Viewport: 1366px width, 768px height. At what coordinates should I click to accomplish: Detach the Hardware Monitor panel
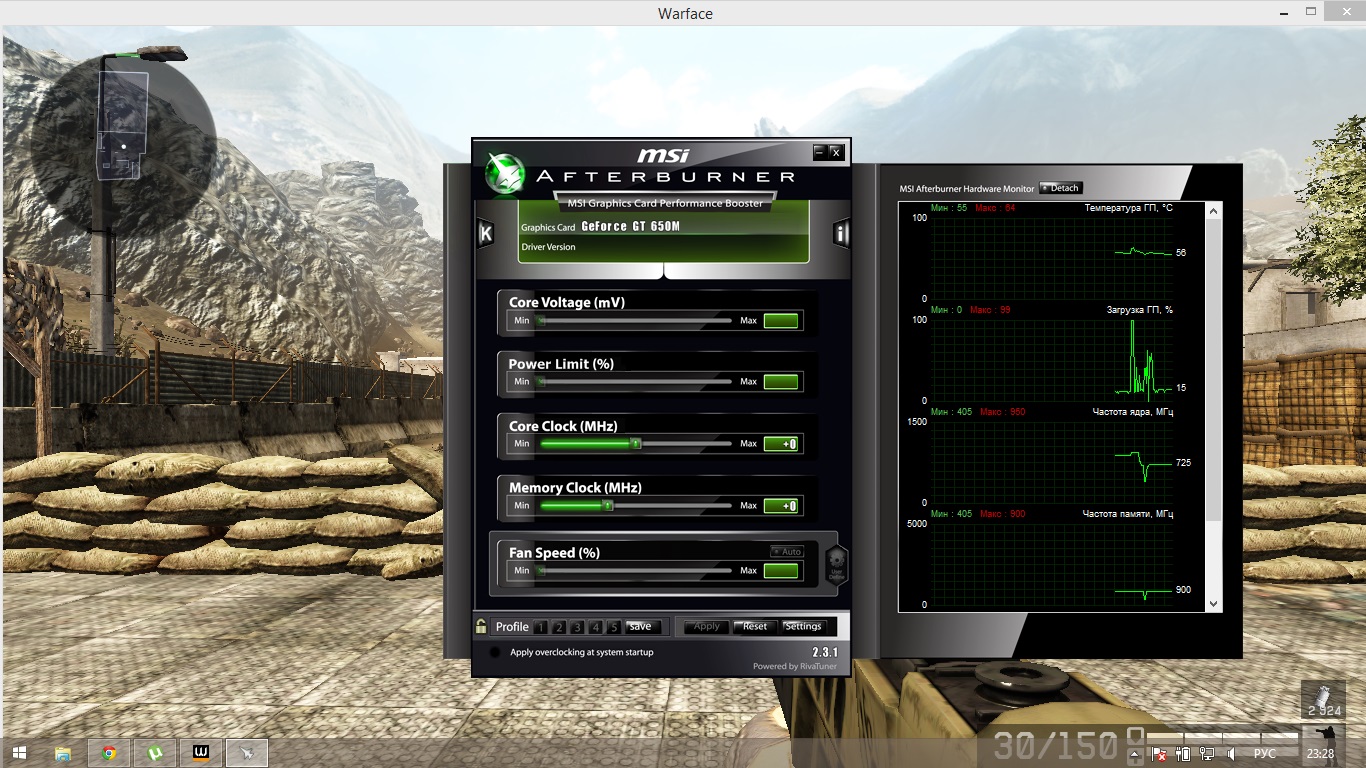tap(1061, 188)
